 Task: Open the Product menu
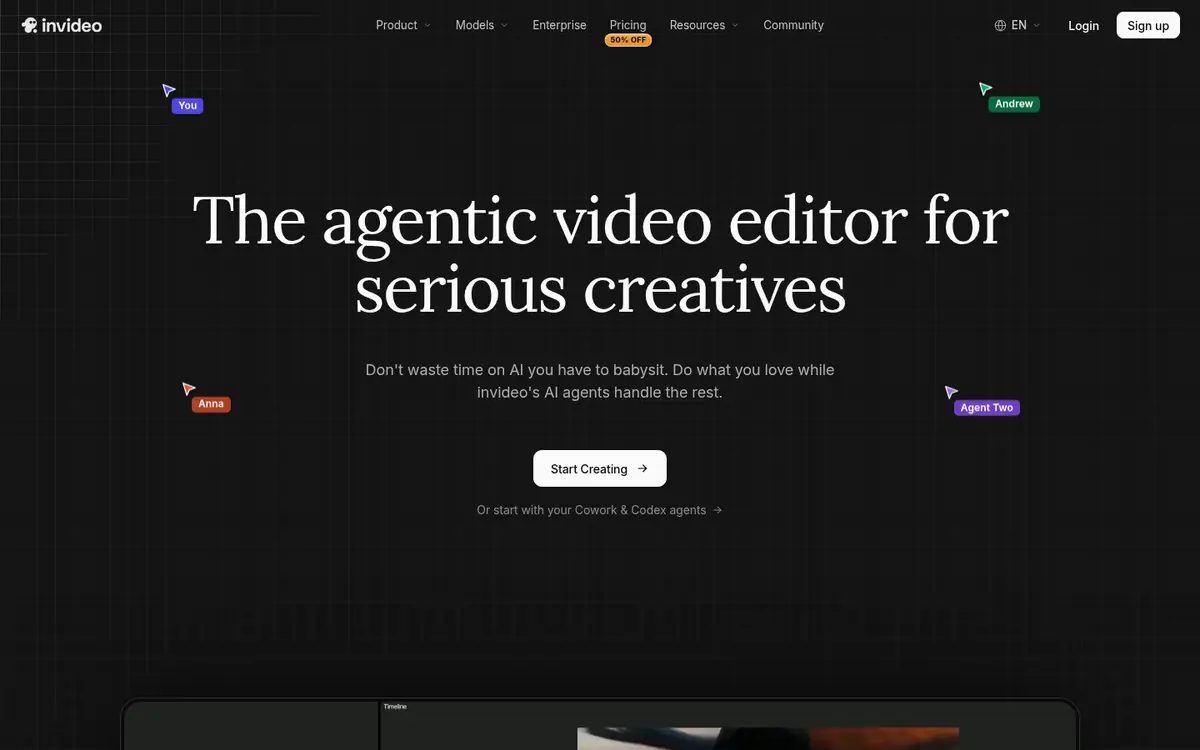tap(396, 25)
